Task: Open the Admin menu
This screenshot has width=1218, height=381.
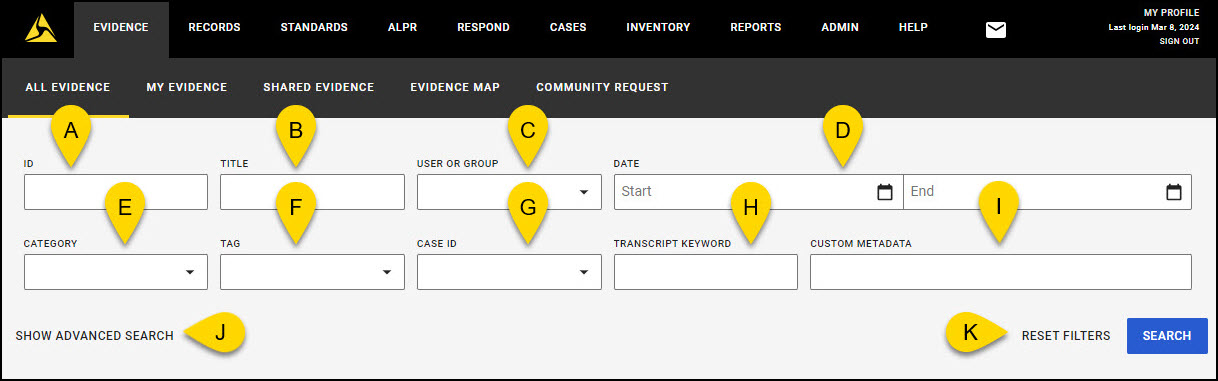Action: click(x=840, y=28)
